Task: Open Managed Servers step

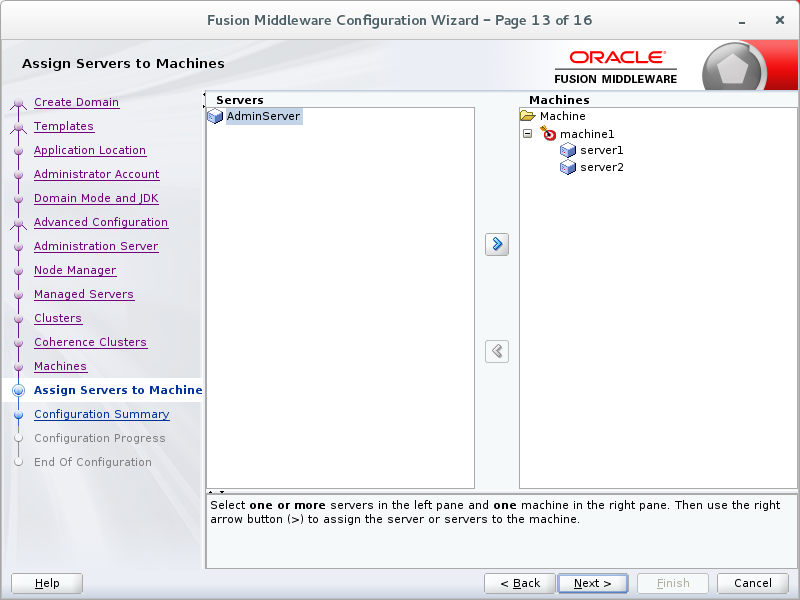Action: point(84,294)
